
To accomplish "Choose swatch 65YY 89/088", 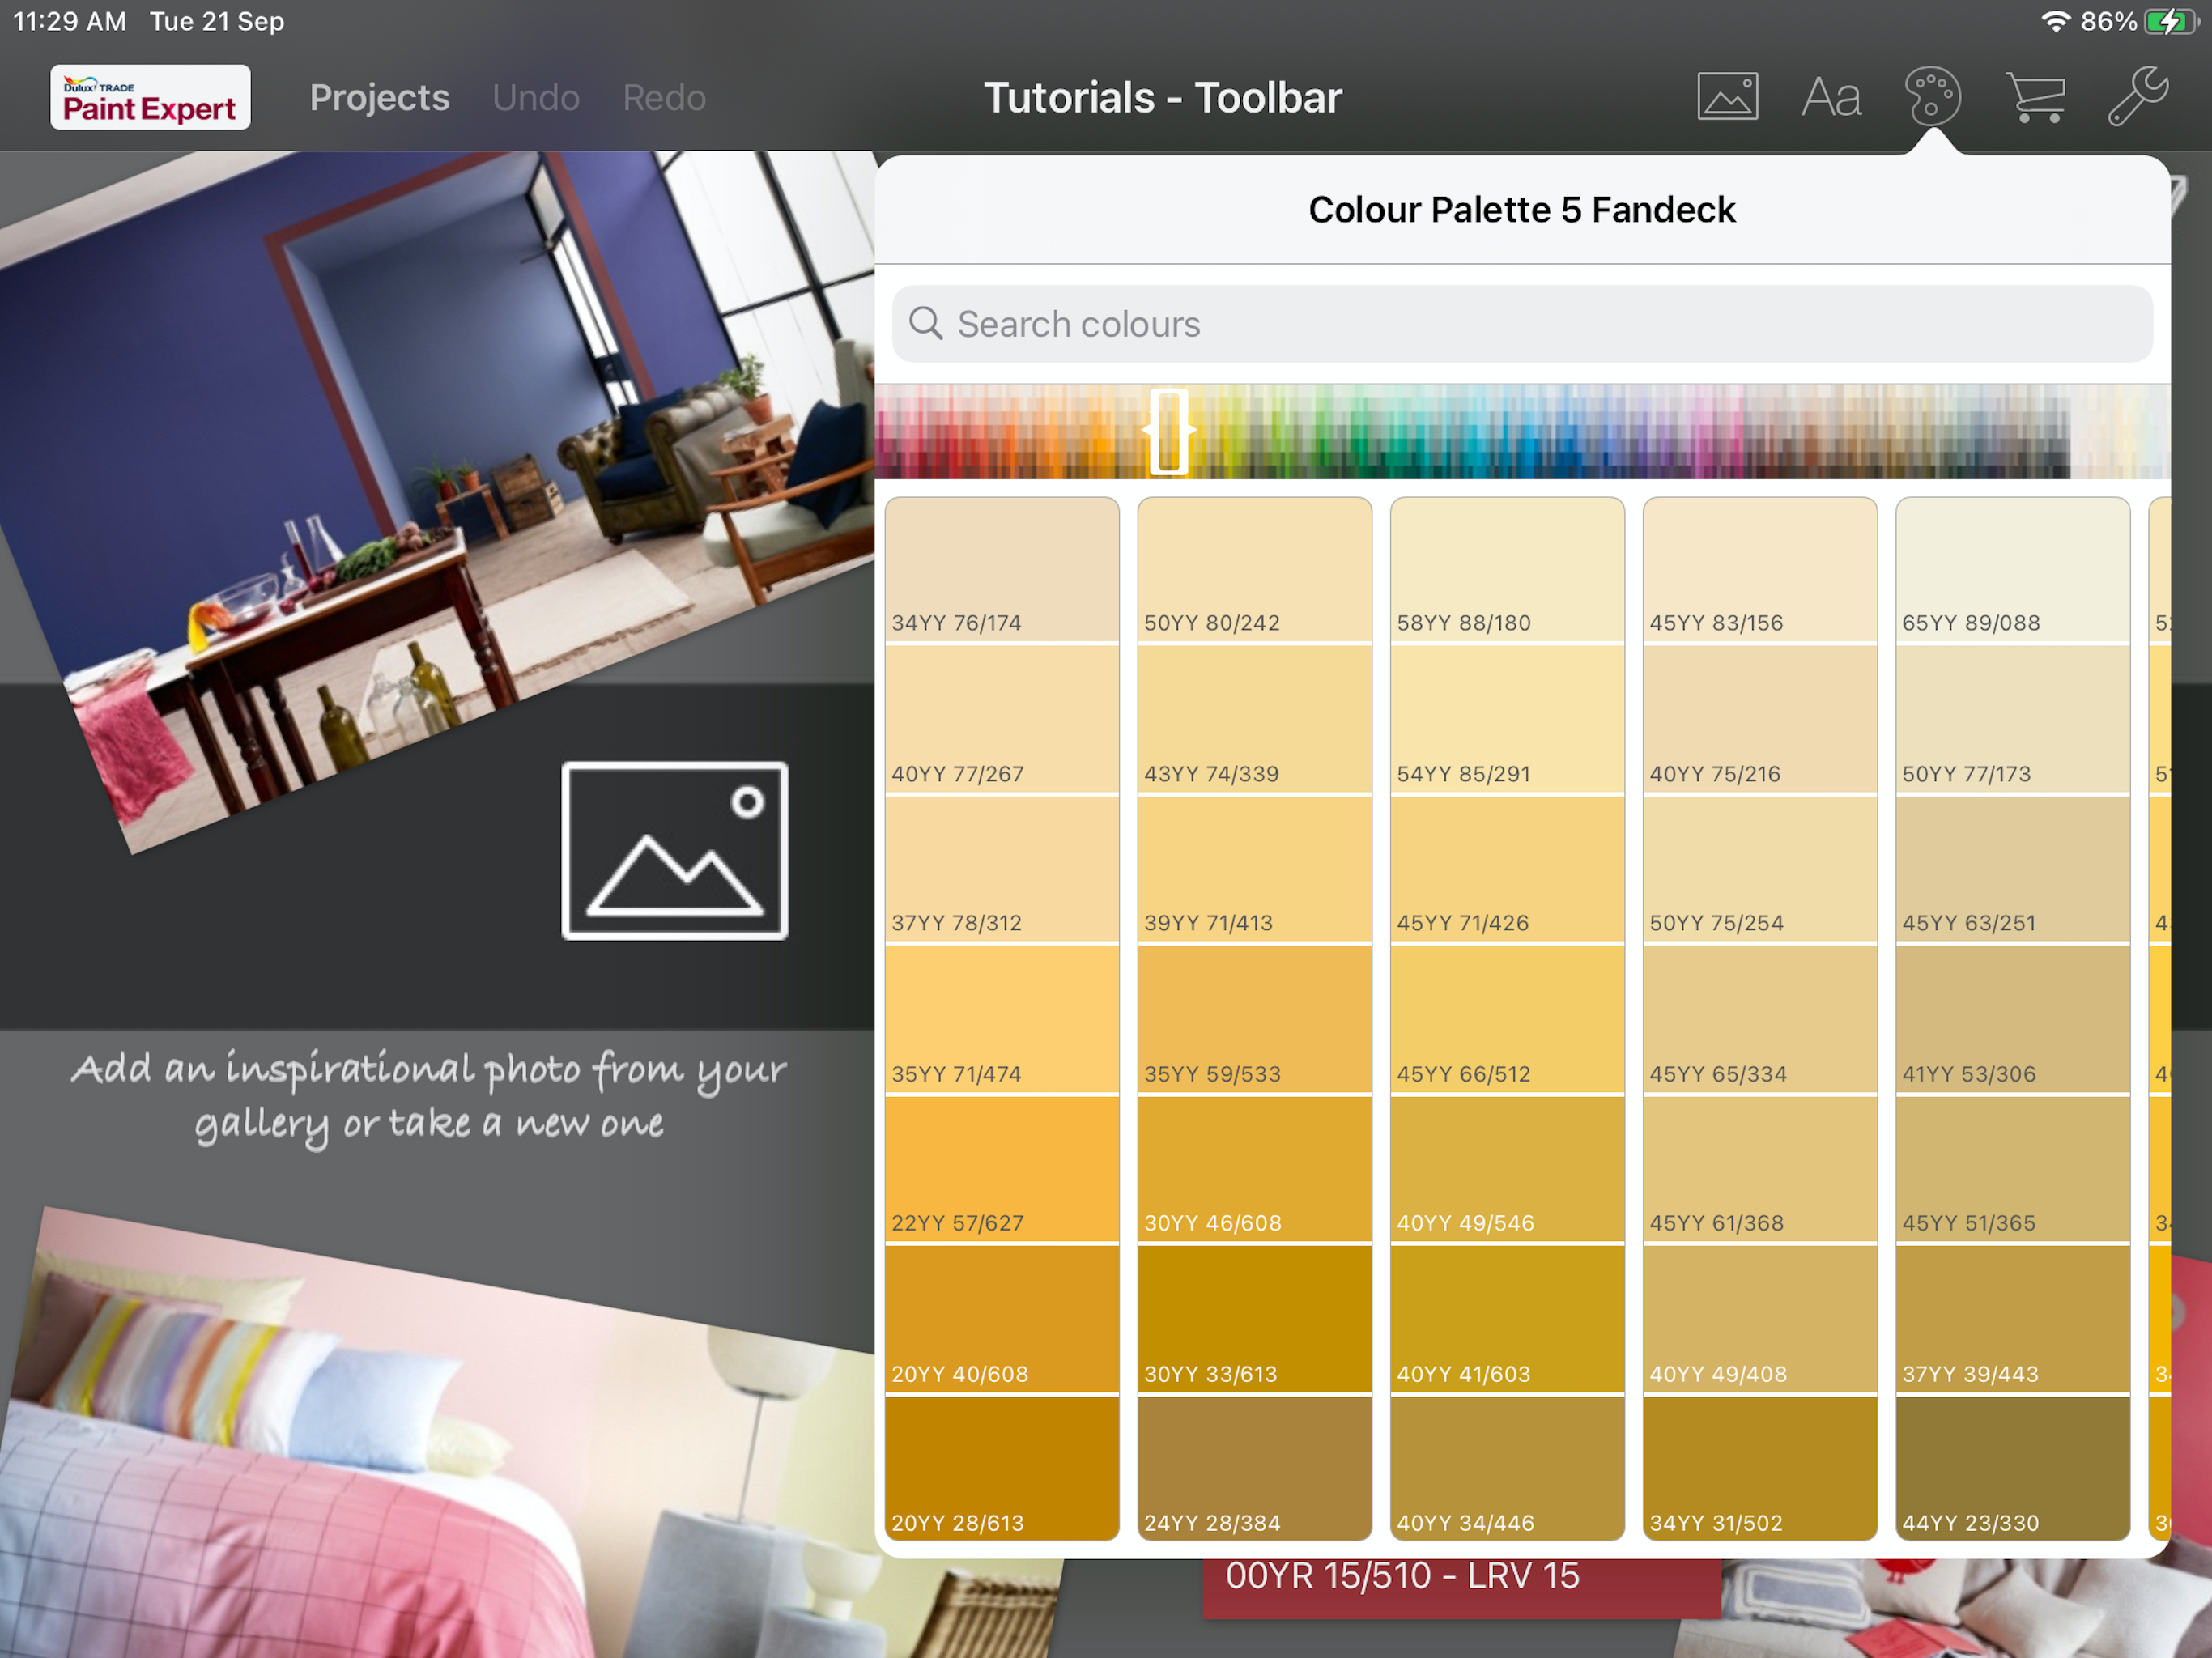I will pos(2012,569).
